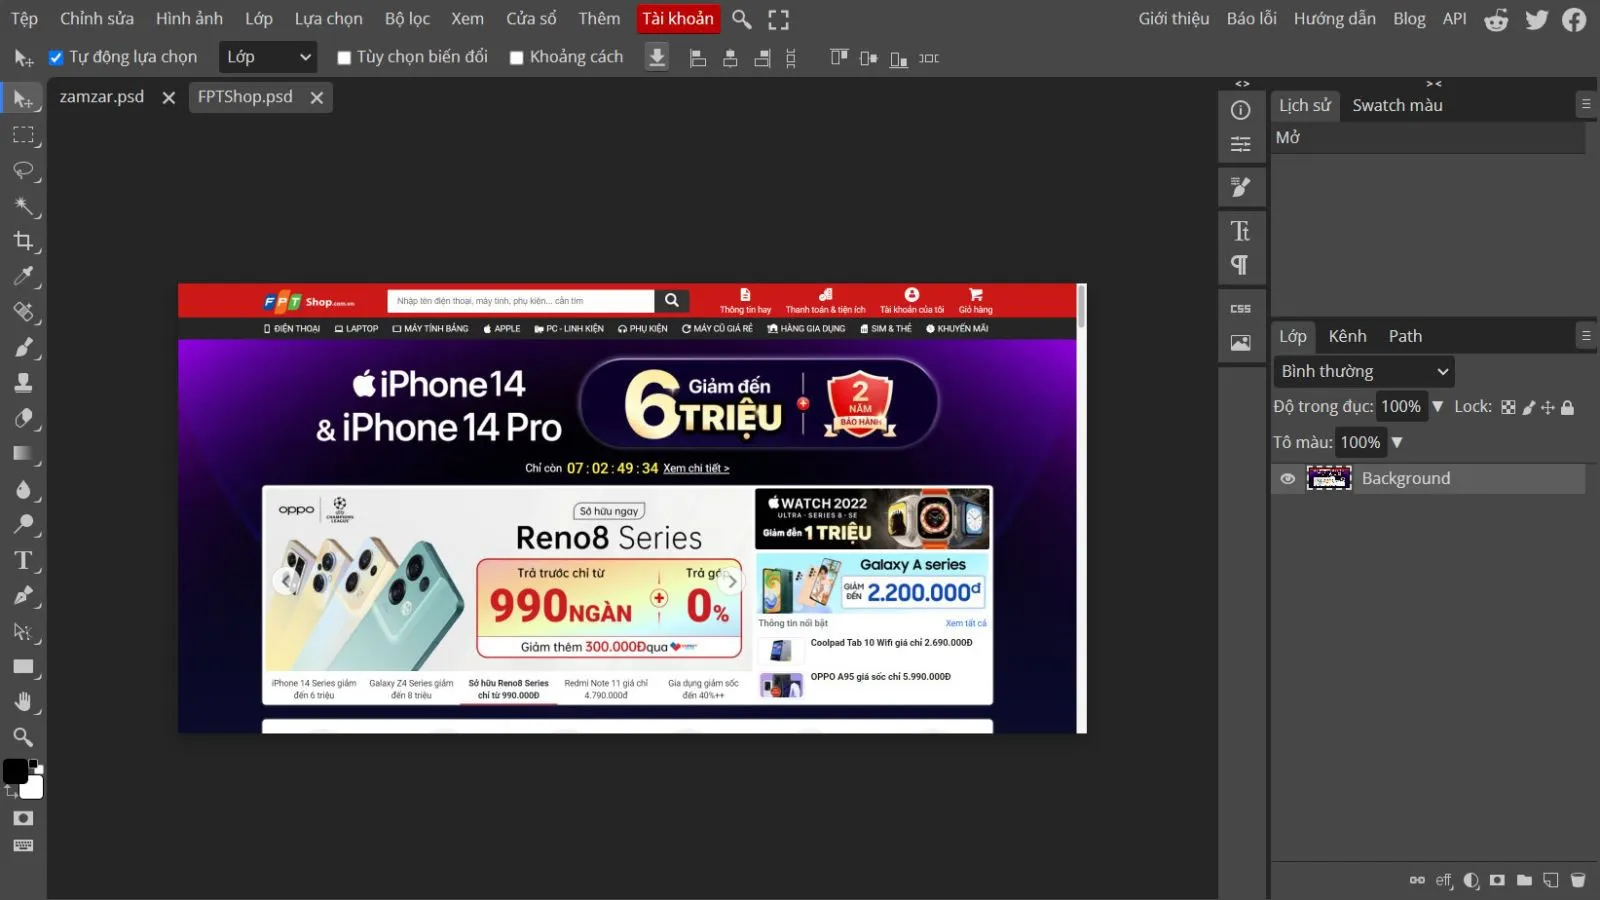Toggle lock image pixels brush icon
This screenshot has height=900, width=1600.
click(1529, 407)
